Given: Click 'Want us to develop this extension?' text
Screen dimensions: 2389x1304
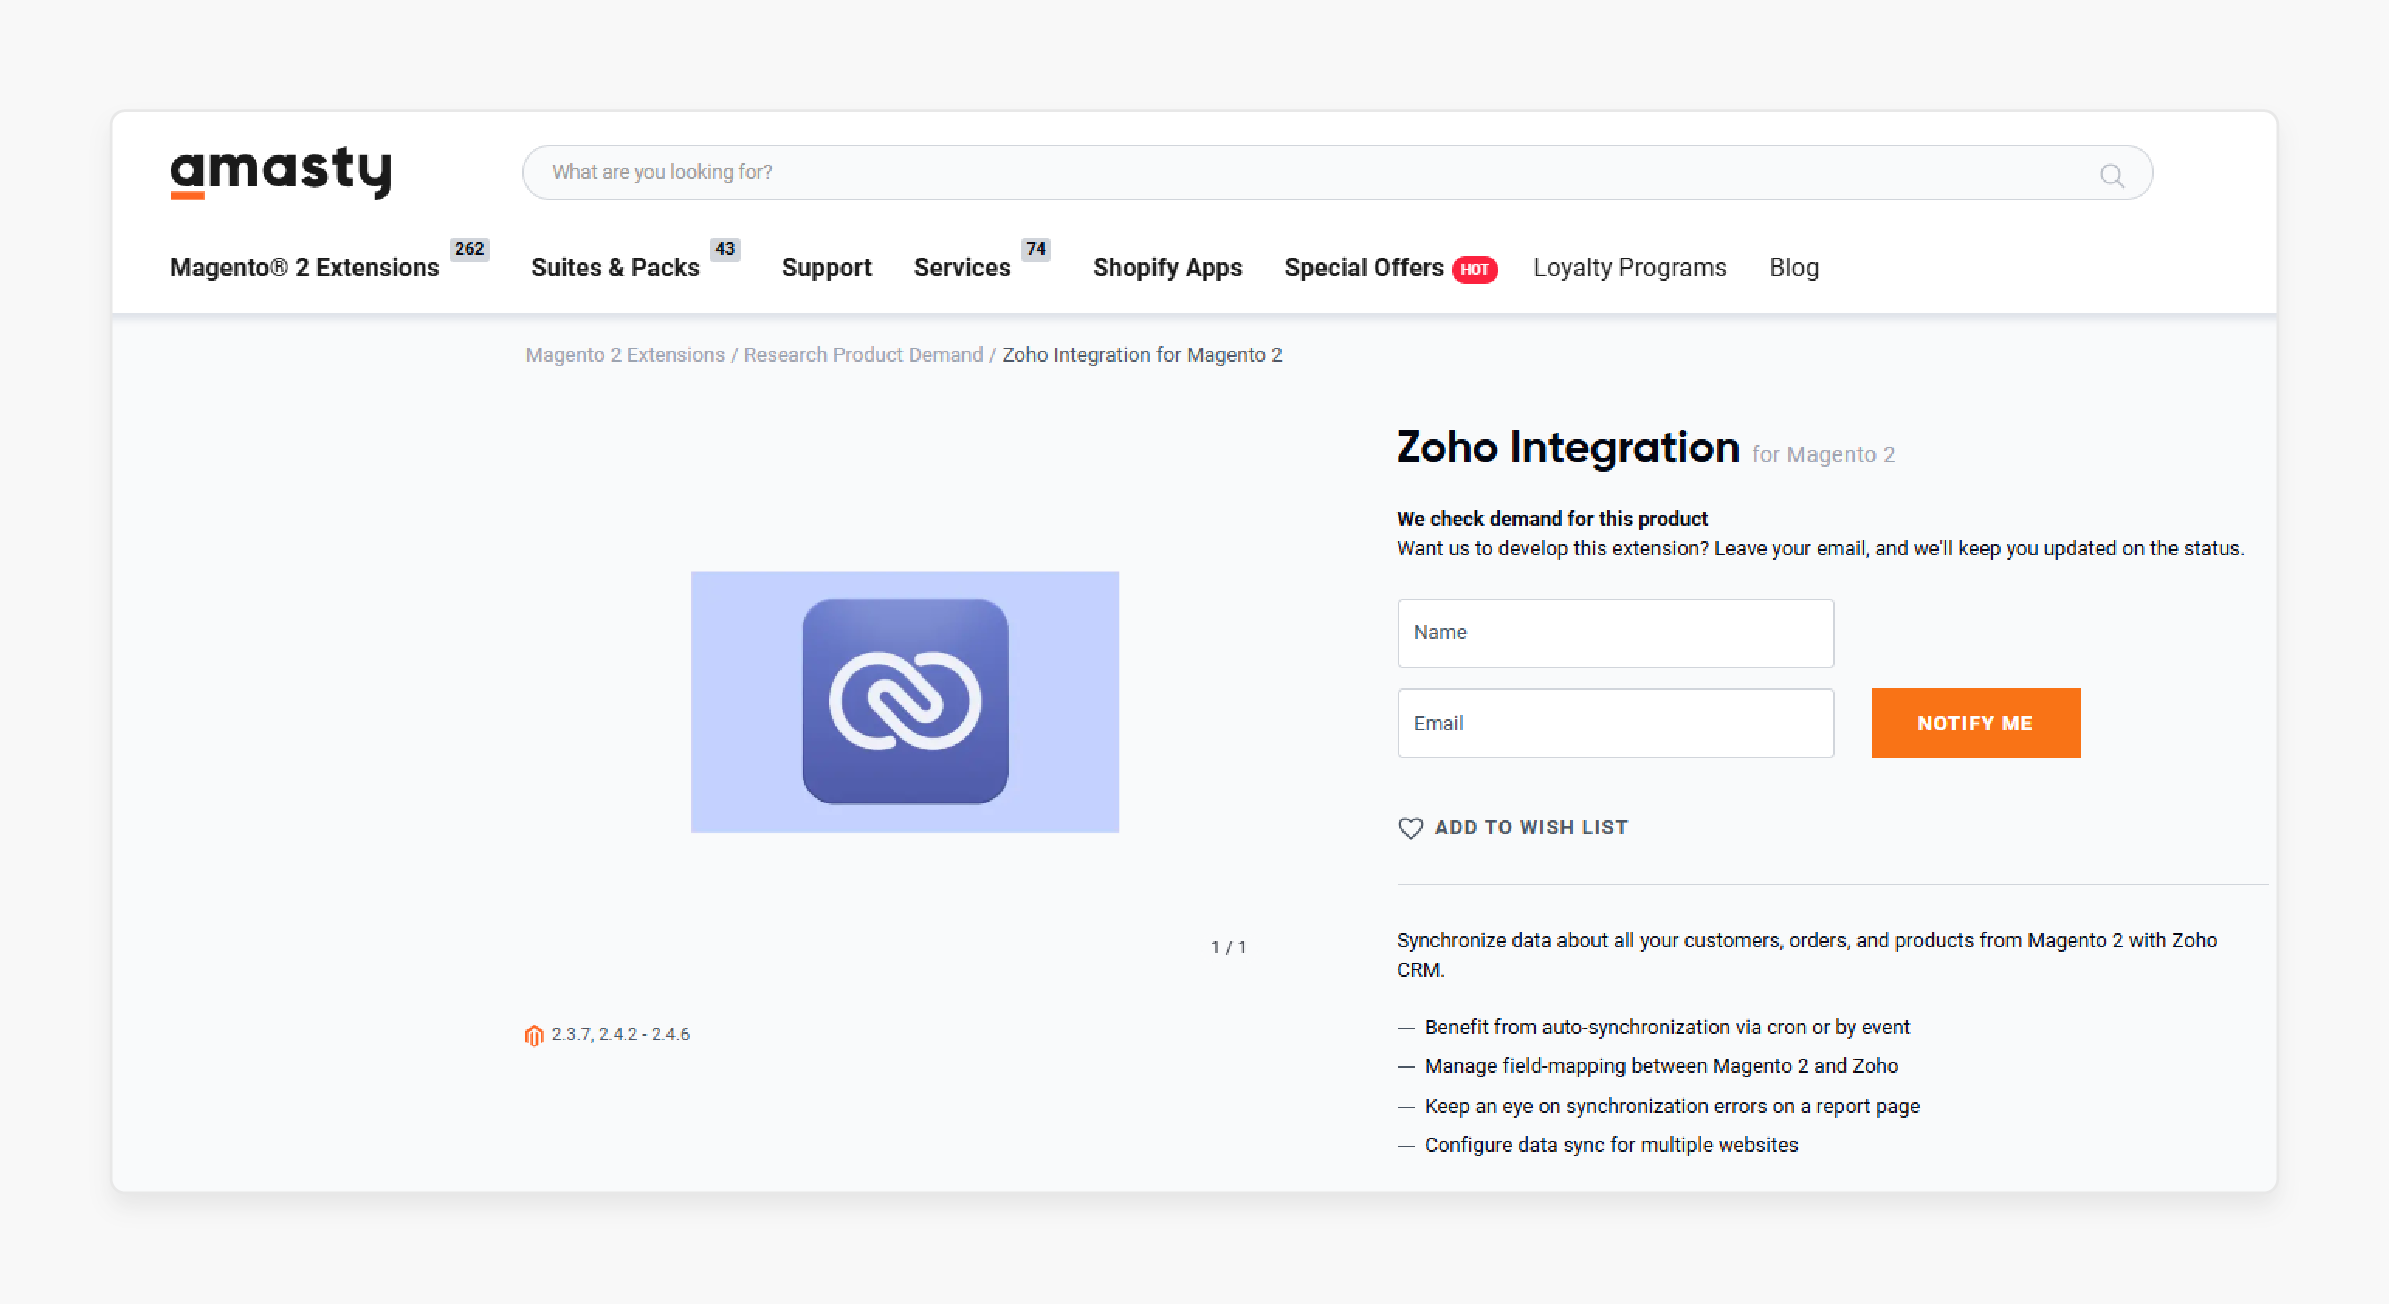Looking at the screenshot, I should (x=1820, y=549).
